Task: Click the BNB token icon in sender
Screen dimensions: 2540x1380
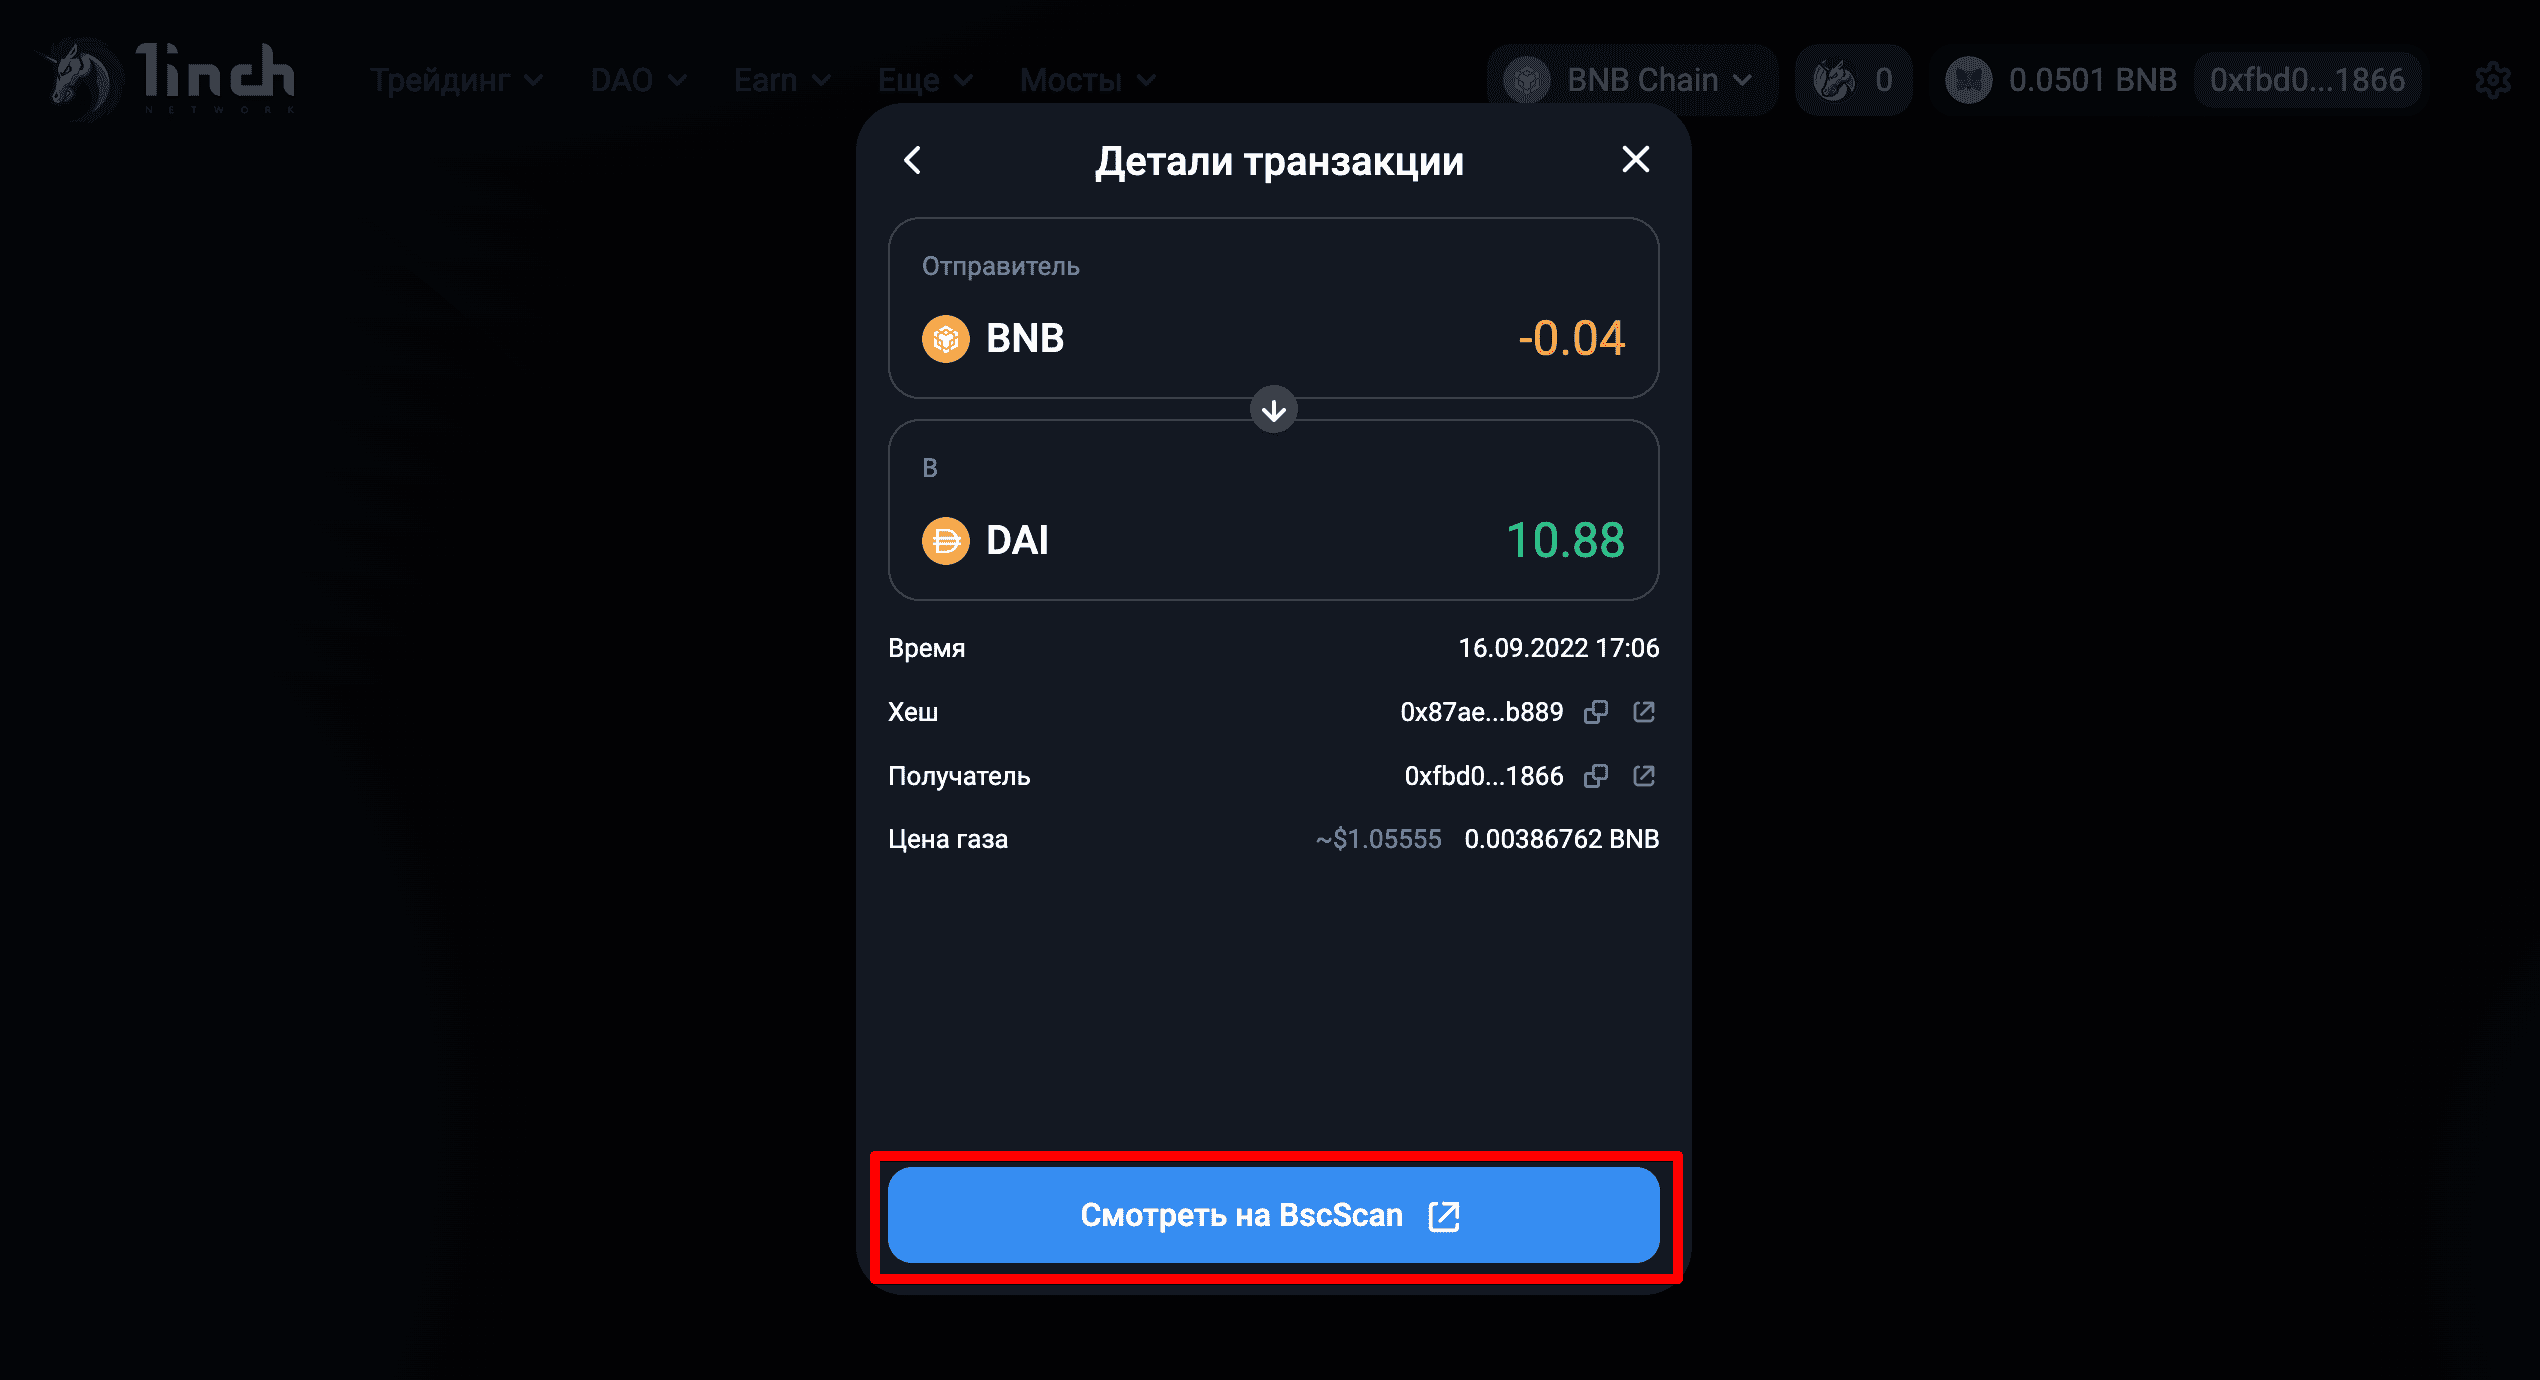Action: [945, 339]
